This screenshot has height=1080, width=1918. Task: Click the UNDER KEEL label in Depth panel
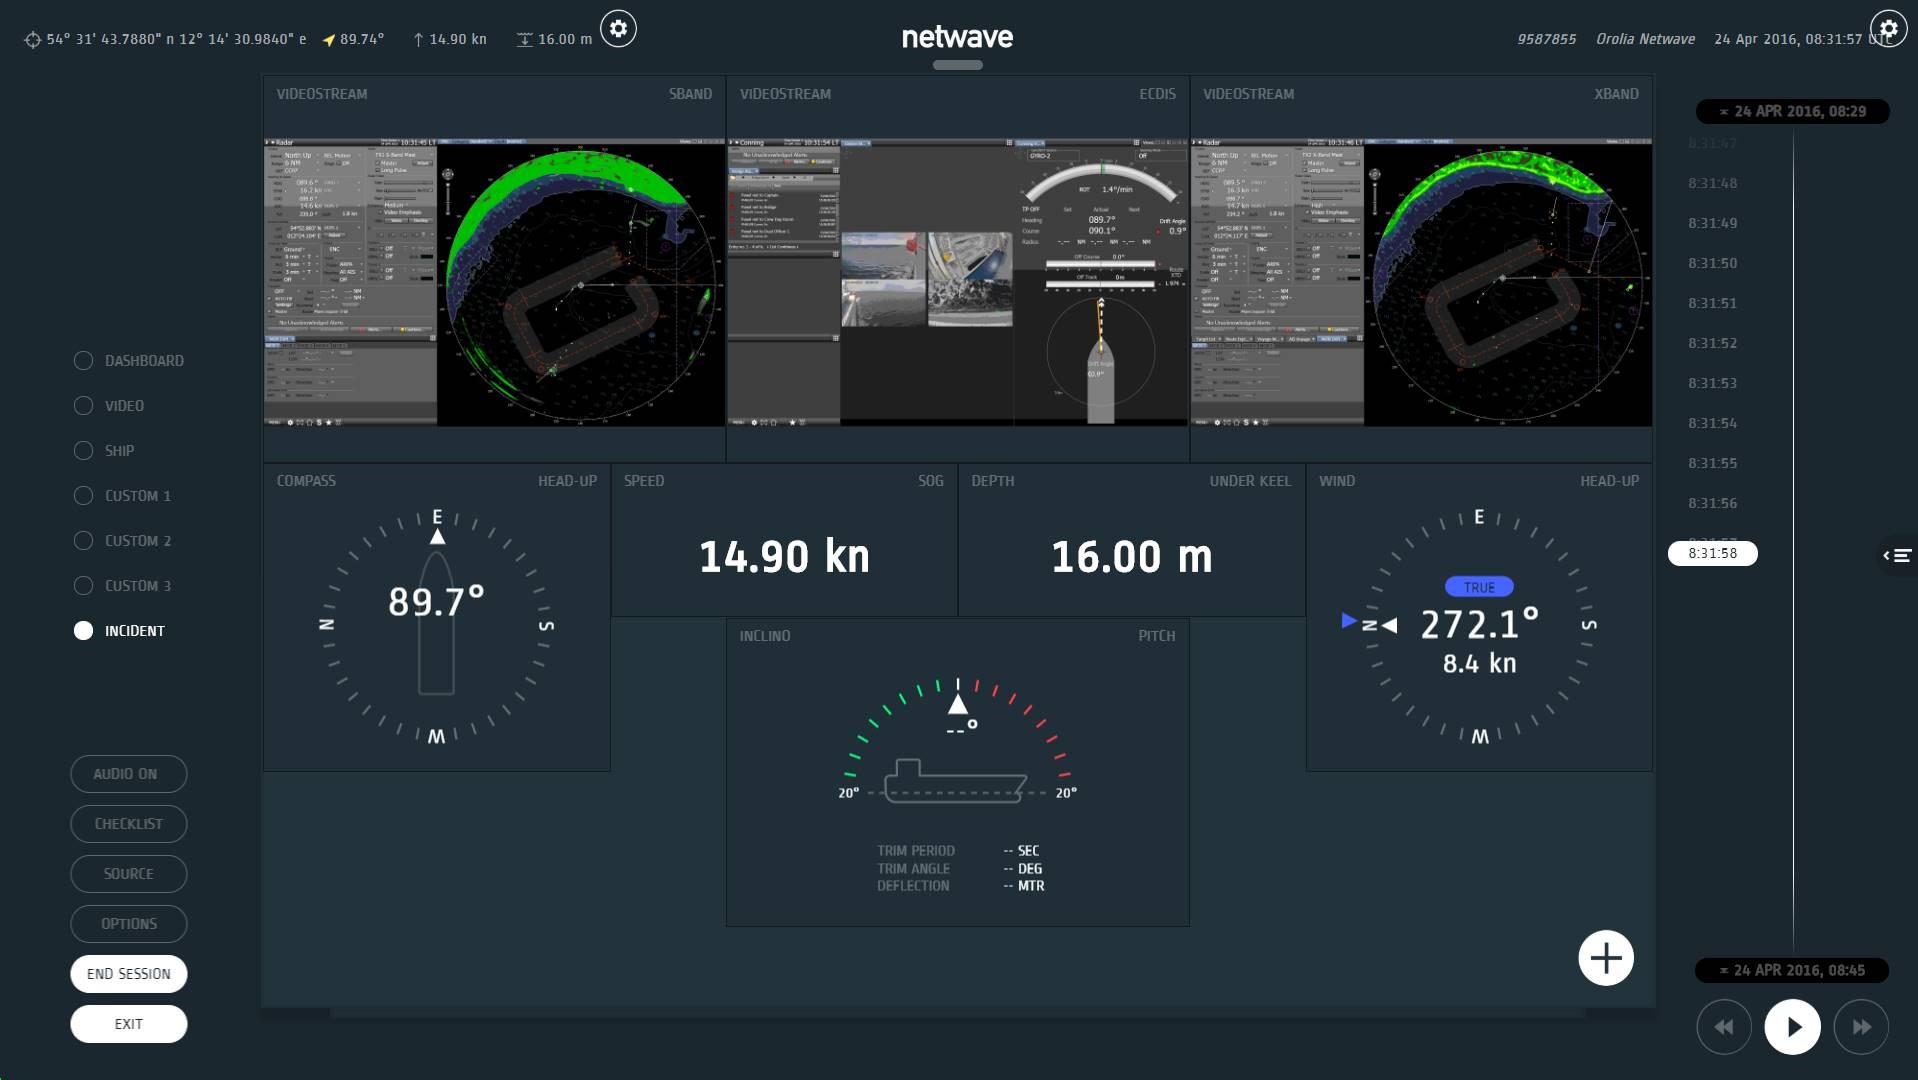(1250, 481)
